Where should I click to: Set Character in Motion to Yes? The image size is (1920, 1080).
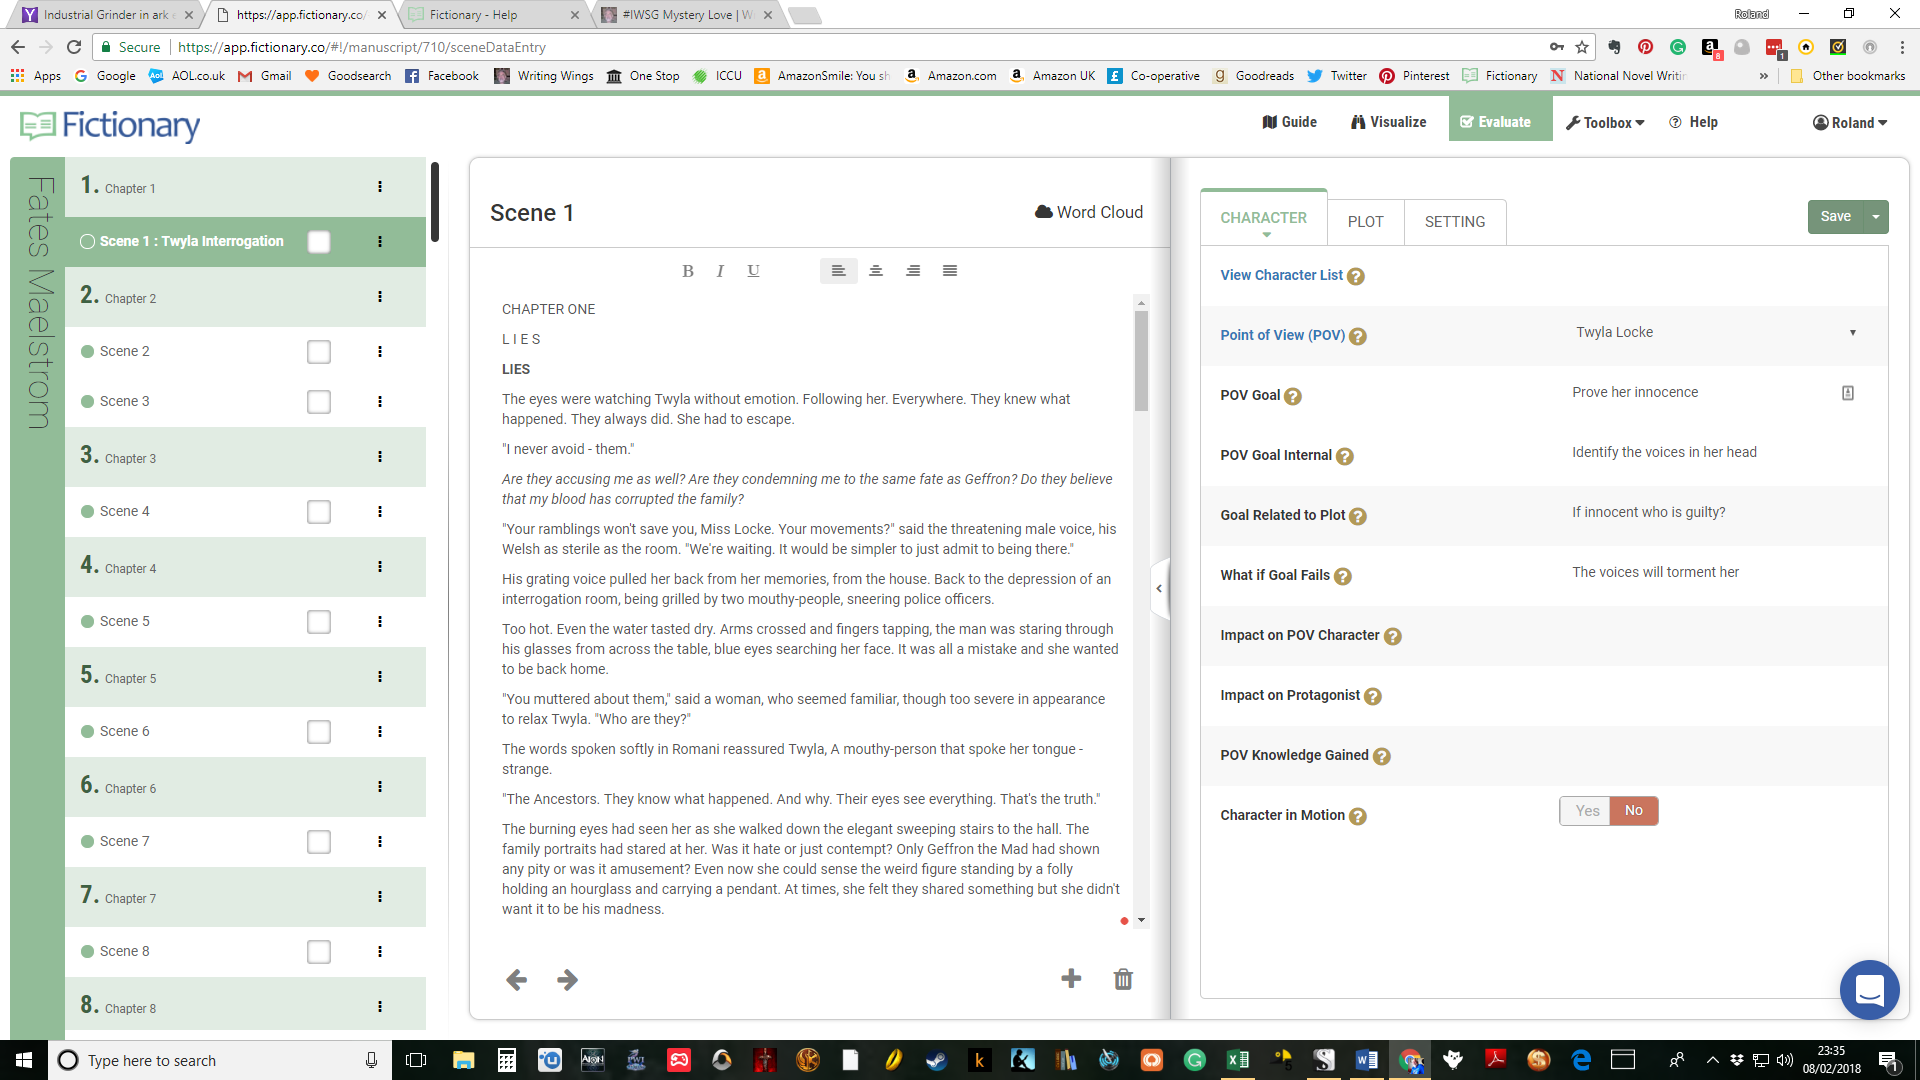[1586, 811]
